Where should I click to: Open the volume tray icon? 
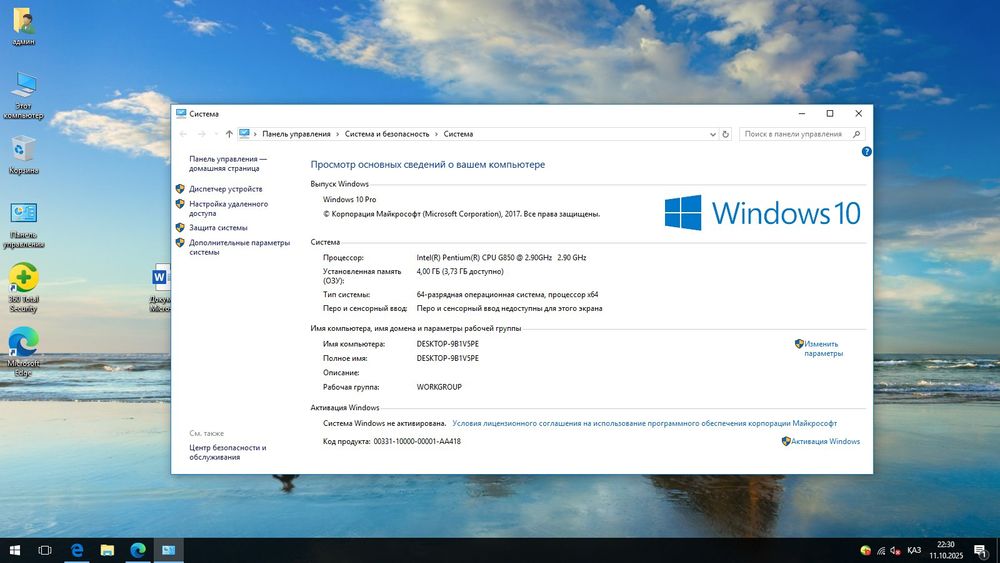pos(895,550)
